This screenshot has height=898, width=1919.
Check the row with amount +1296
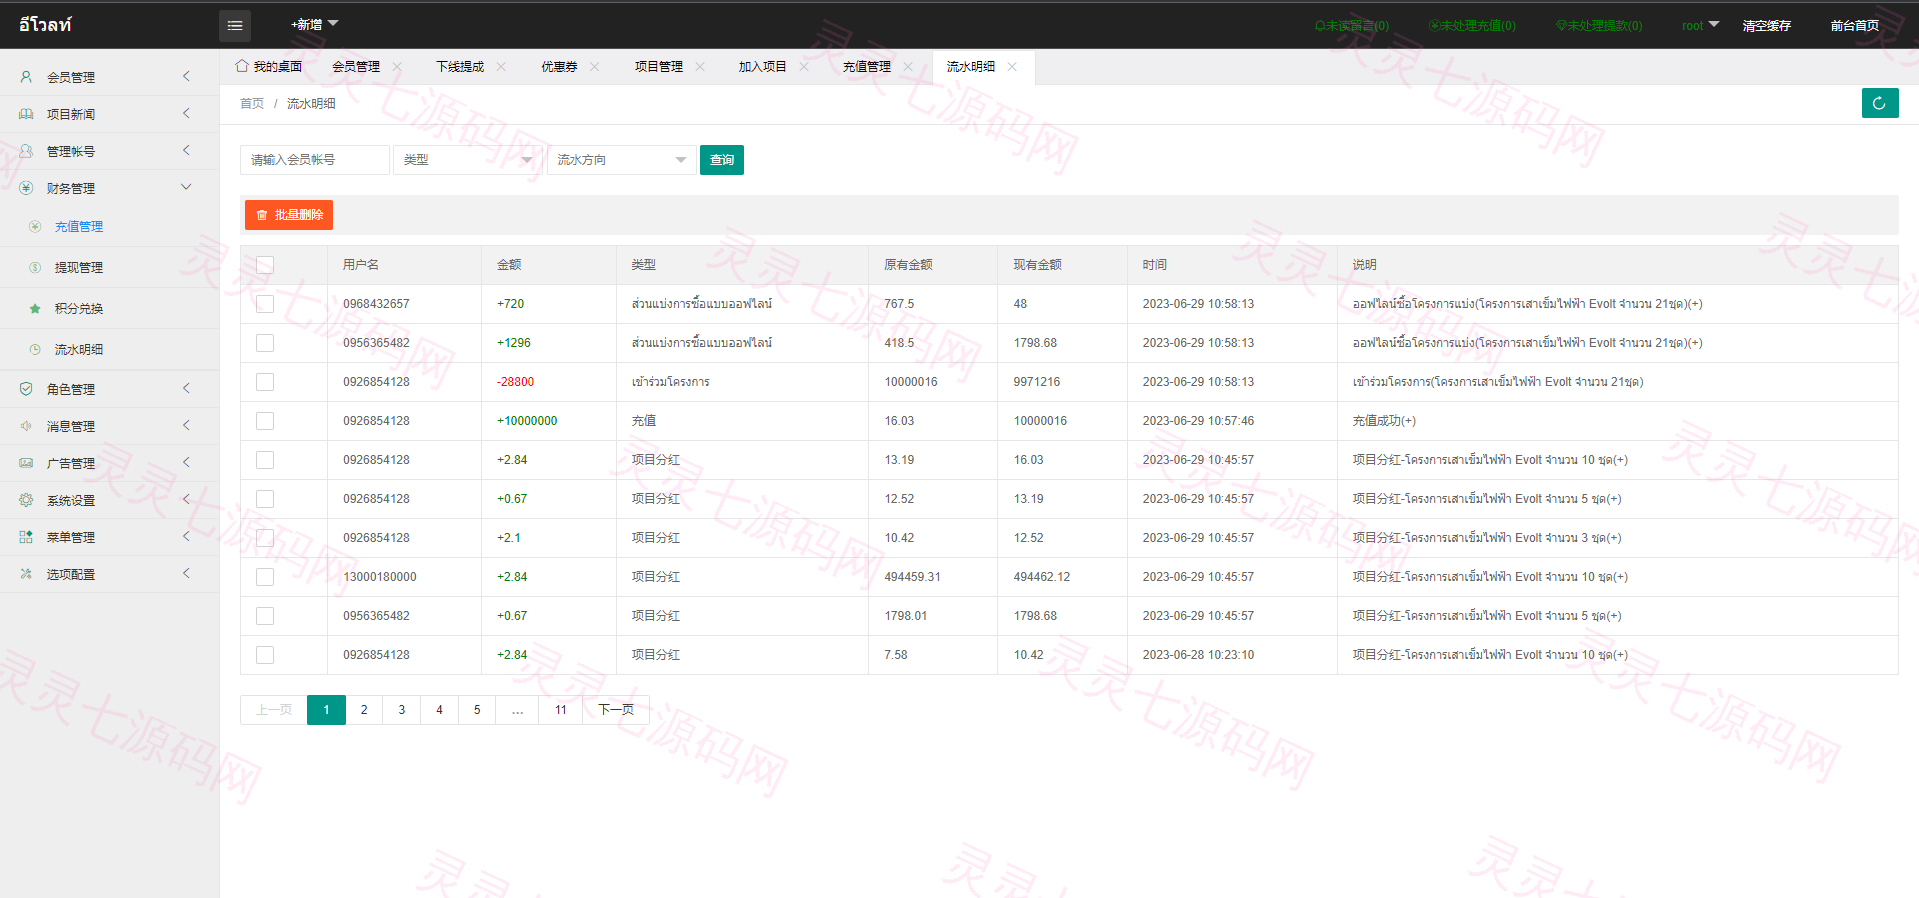click(x=265, y=343)
